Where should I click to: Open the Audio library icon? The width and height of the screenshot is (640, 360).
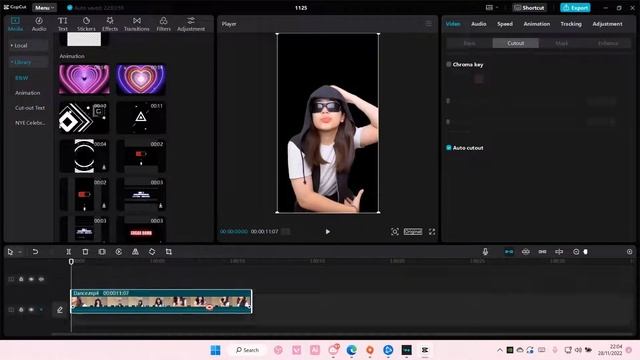pyautogui.click(x=39, y=24)
